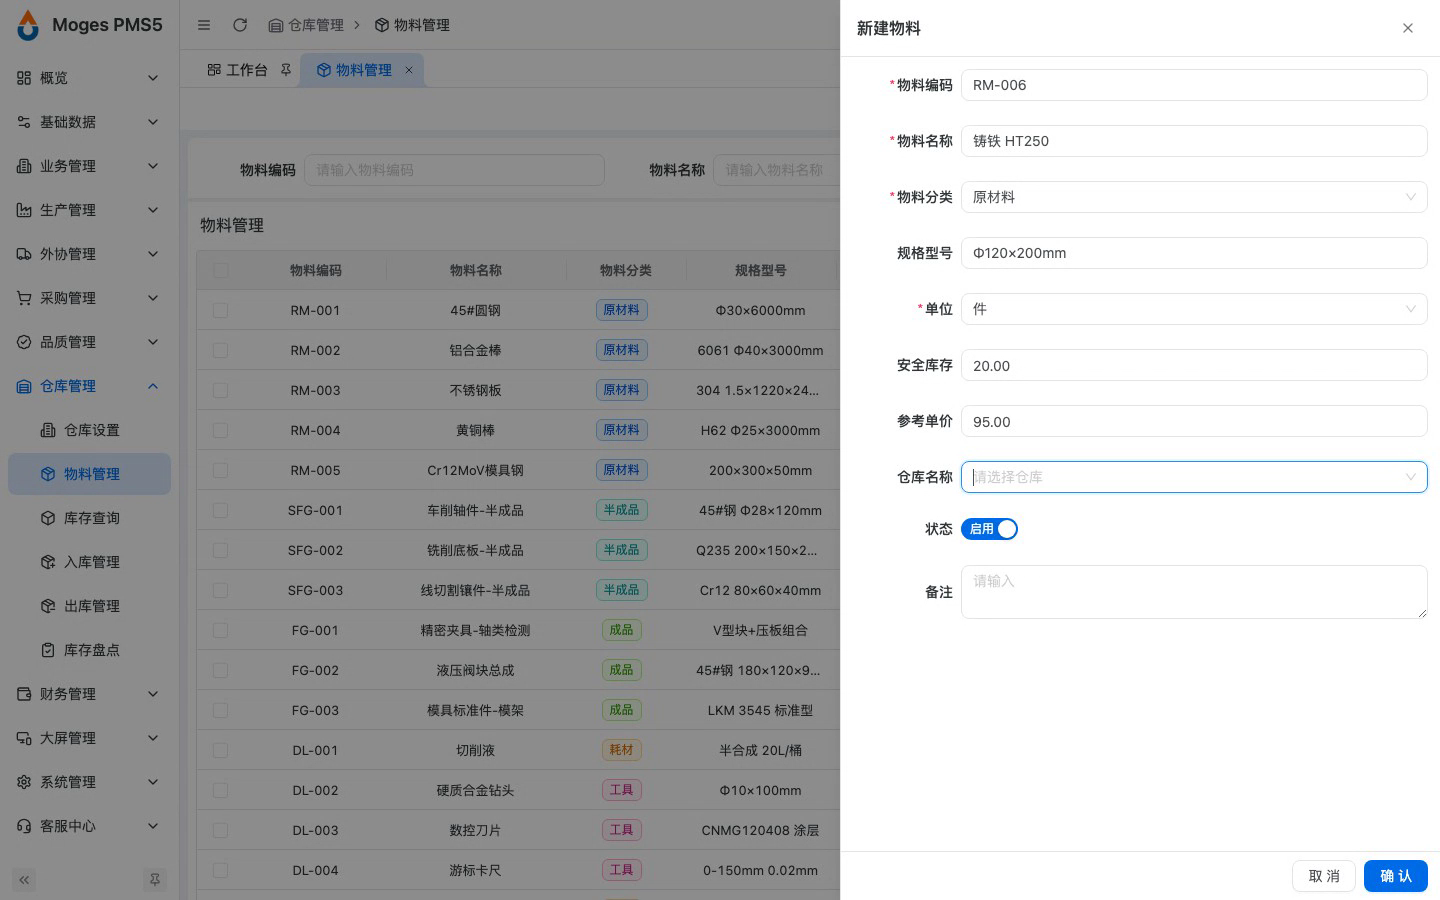
Task: Click the 品质管理 check icon
Action: (x=24, y=342)
